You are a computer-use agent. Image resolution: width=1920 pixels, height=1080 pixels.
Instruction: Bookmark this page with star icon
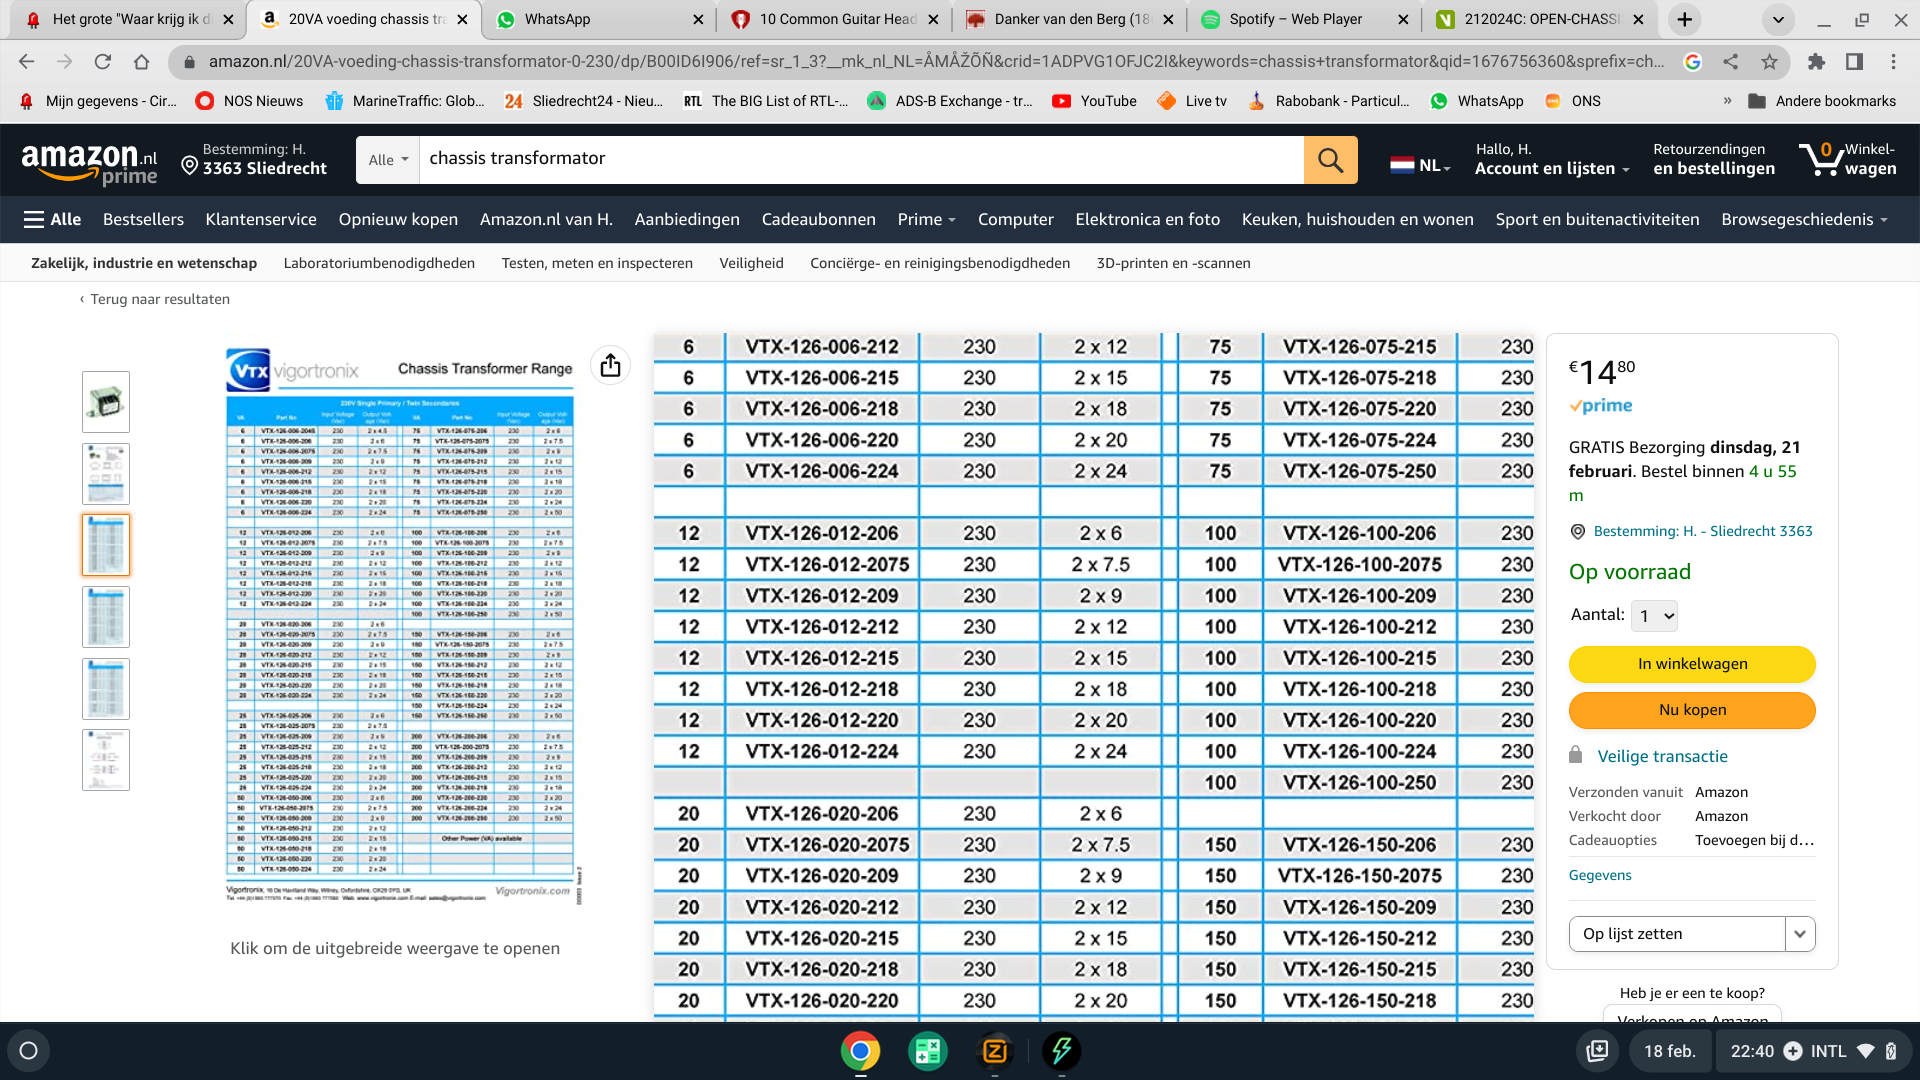[1769, 62]
